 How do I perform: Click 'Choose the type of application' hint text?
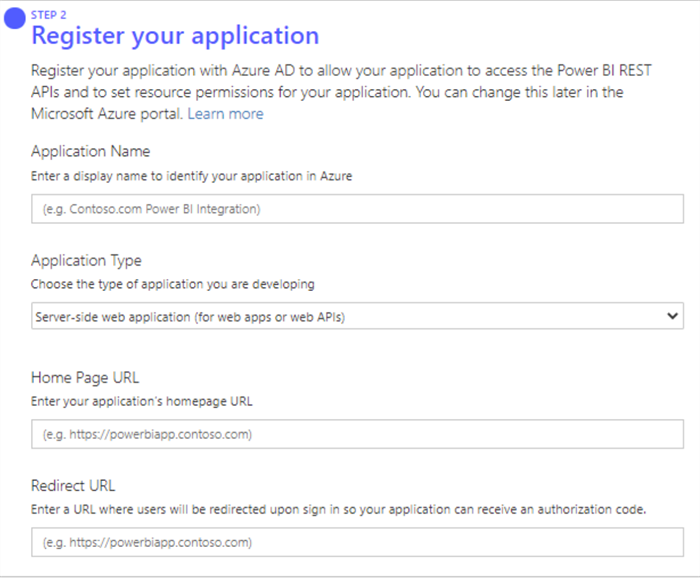[172, 284]
